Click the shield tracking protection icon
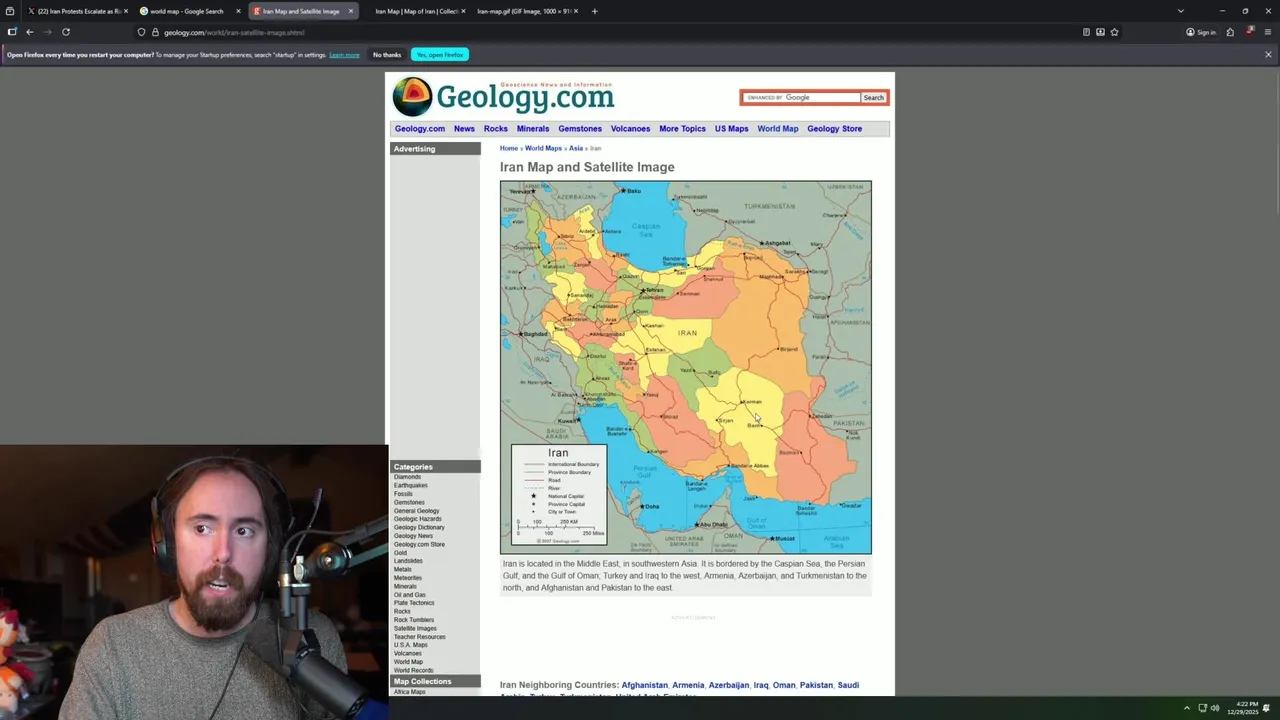The image size is (1280, 720). click(x=141, y=32)
